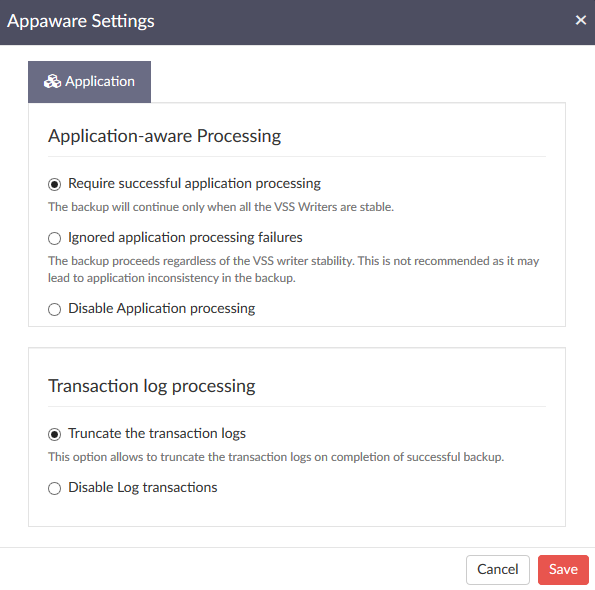Click the Truncate the transaction logs label
Screen dimensions: 595x590
[157, 433]
